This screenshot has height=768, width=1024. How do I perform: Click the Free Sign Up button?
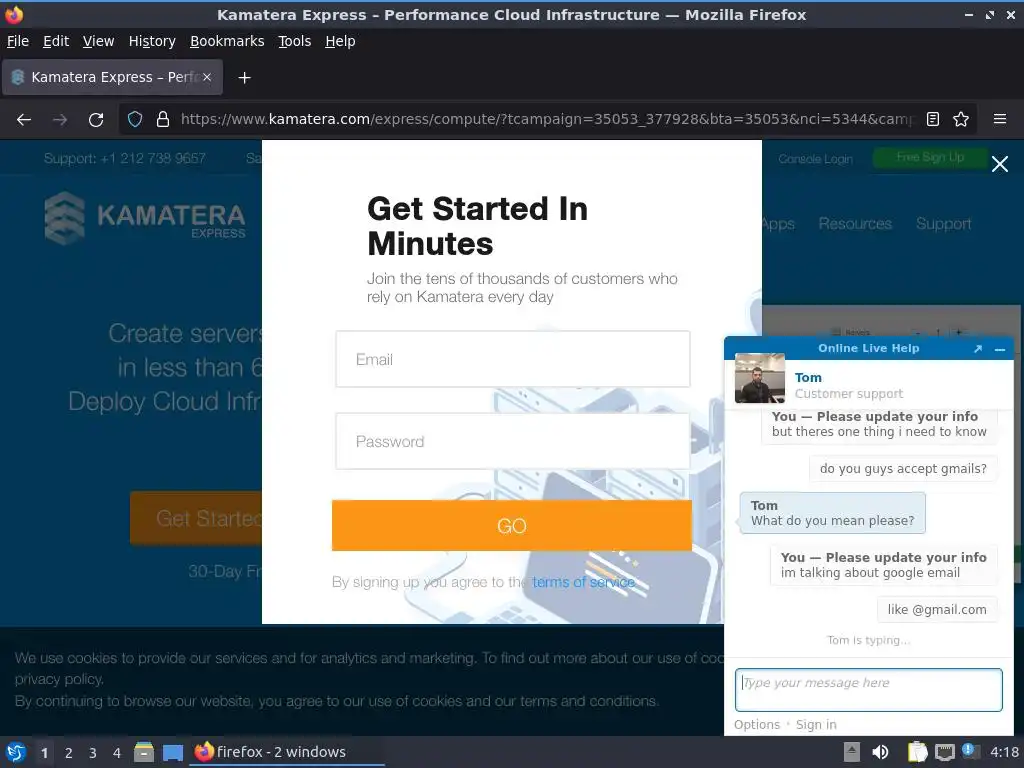[x=930, y=157]
